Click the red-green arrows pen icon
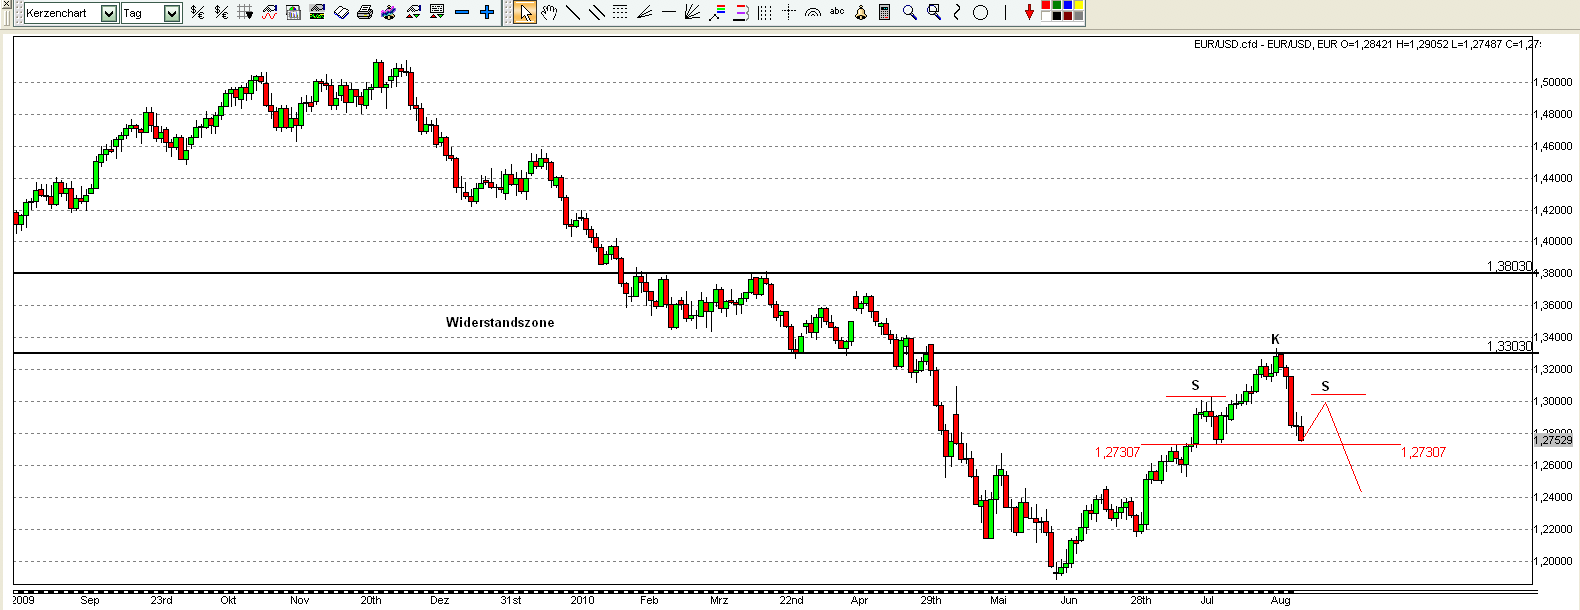1580x610 pixels. point(413,12)
